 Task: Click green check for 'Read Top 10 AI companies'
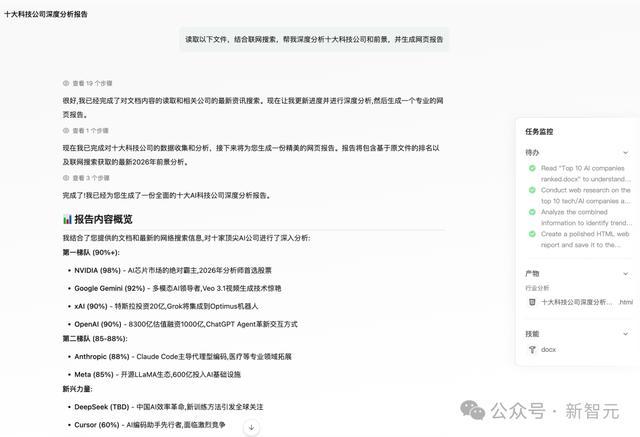532,168
